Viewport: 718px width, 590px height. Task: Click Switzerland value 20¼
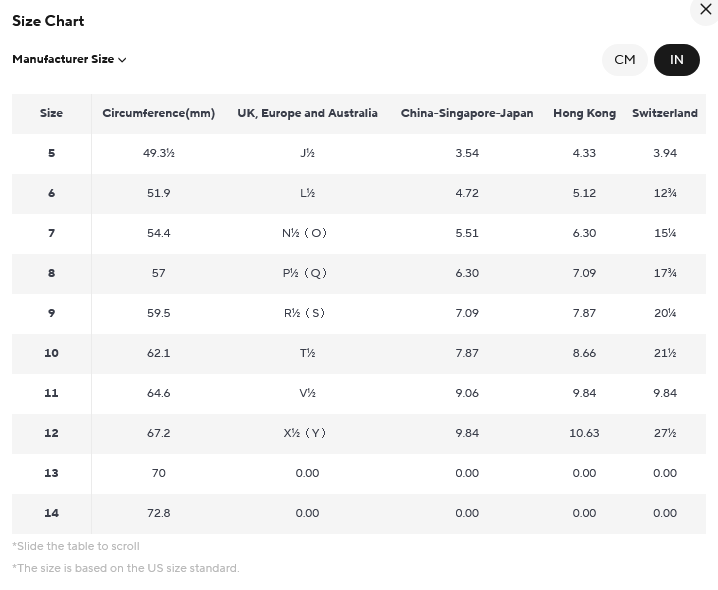(x=665, y=313)
